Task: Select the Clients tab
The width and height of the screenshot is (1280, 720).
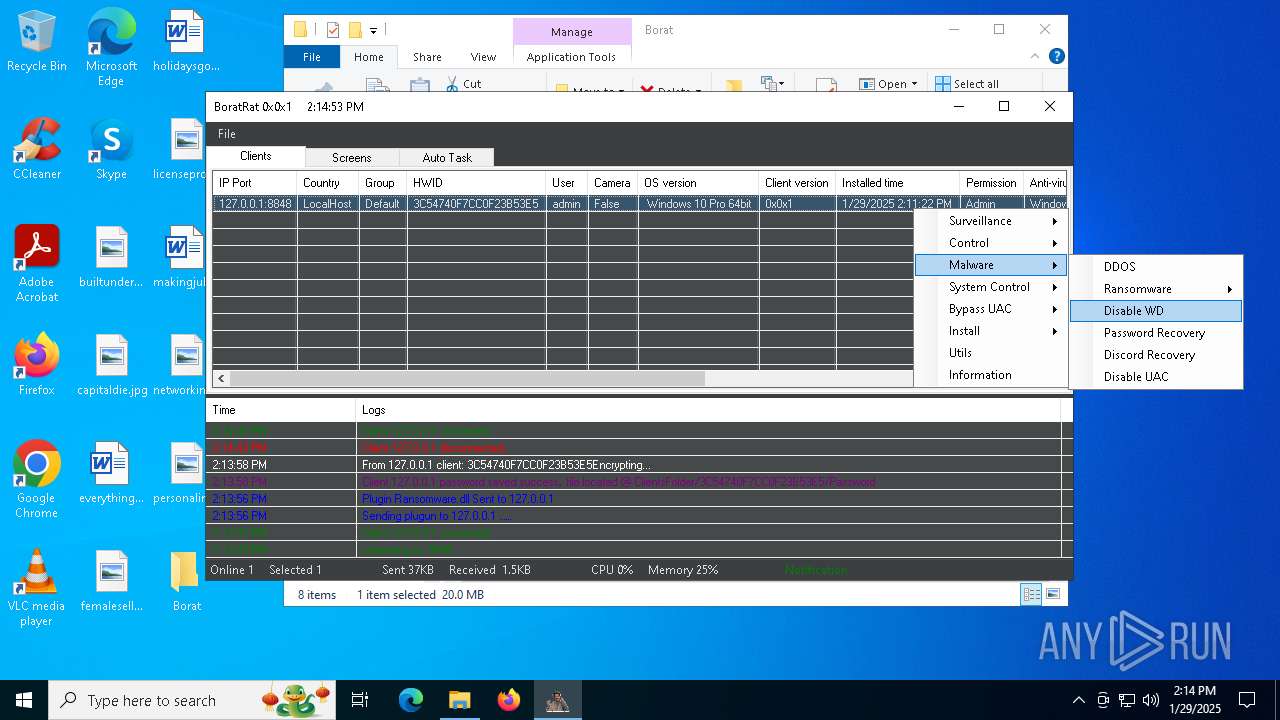Action: [256, 156]
